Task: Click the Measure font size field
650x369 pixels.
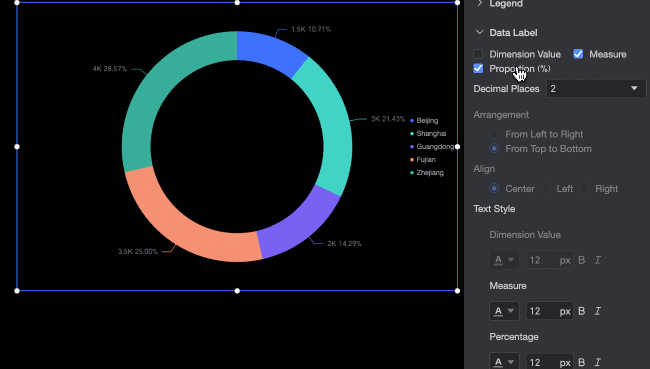Action: pyautogui.click(x=550, y=311)
